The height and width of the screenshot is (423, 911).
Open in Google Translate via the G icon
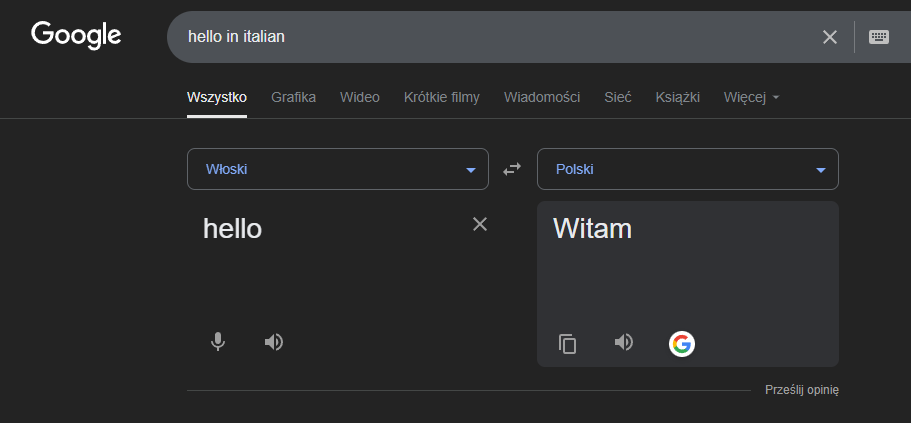tap(682, 344)
